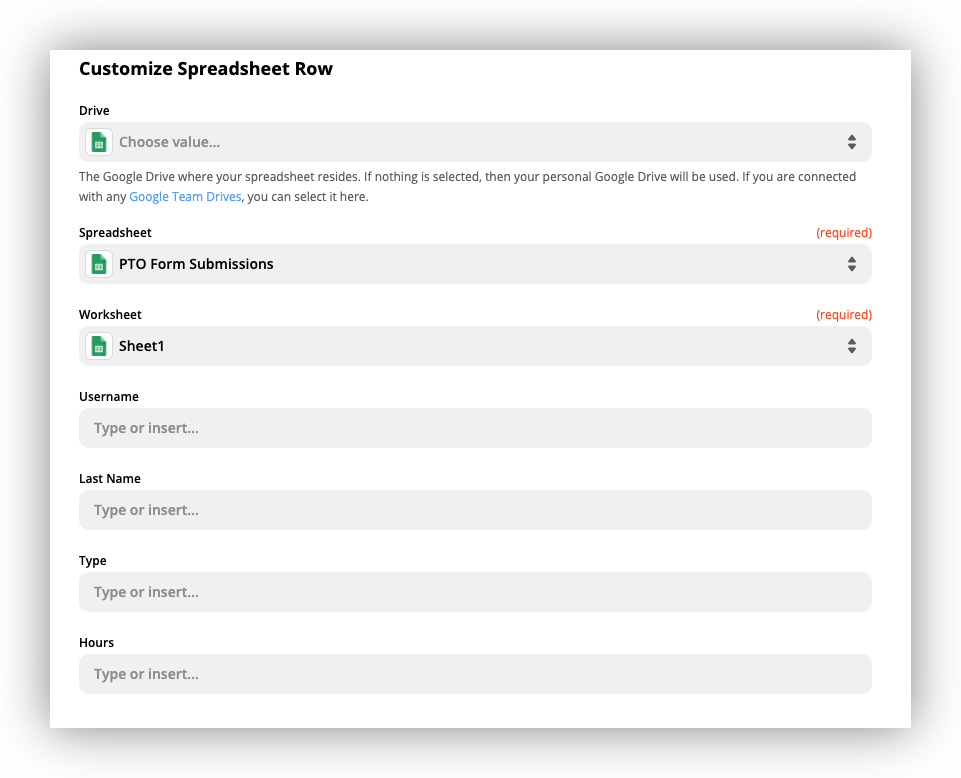Click the Username field label

point(109,397)
